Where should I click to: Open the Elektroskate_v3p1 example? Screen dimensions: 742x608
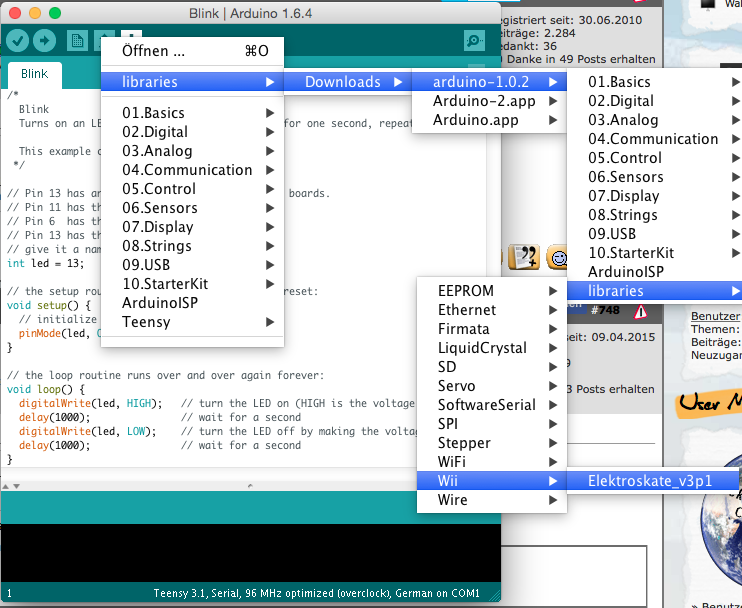coord(653,481)
